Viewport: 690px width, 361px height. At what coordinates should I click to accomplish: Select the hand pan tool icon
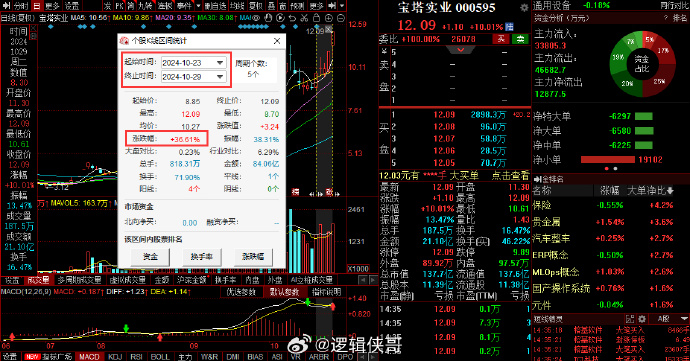click(268, 18)
